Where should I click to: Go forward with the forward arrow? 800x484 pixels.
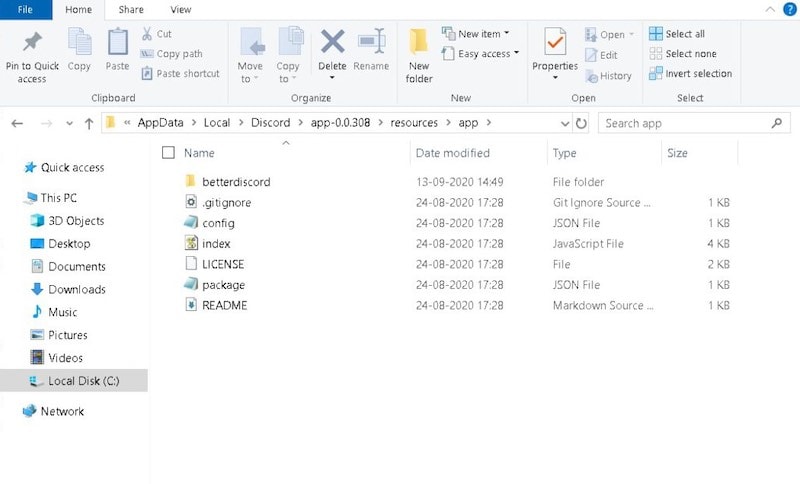(x=46, y=123)
